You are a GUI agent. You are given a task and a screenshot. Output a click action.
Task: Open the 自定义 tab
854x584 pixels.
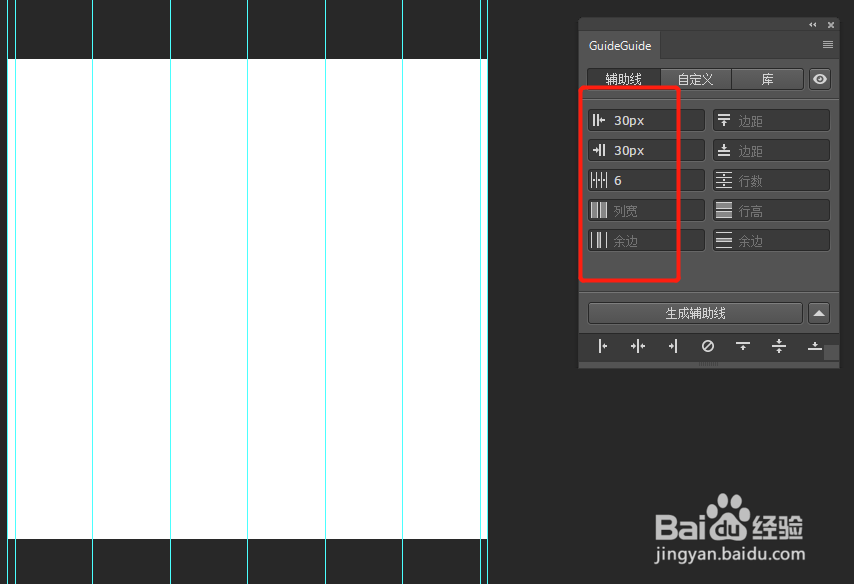(696, 79)
